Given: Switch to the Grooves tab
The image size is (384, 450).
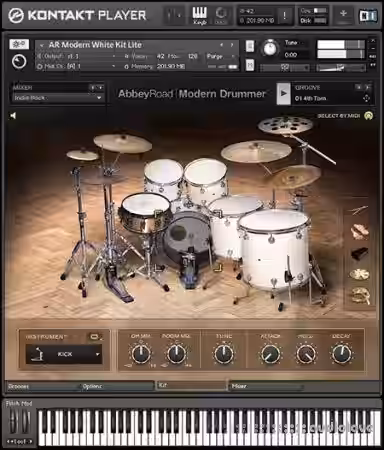Looking at the screenshot, I should 43,386.
